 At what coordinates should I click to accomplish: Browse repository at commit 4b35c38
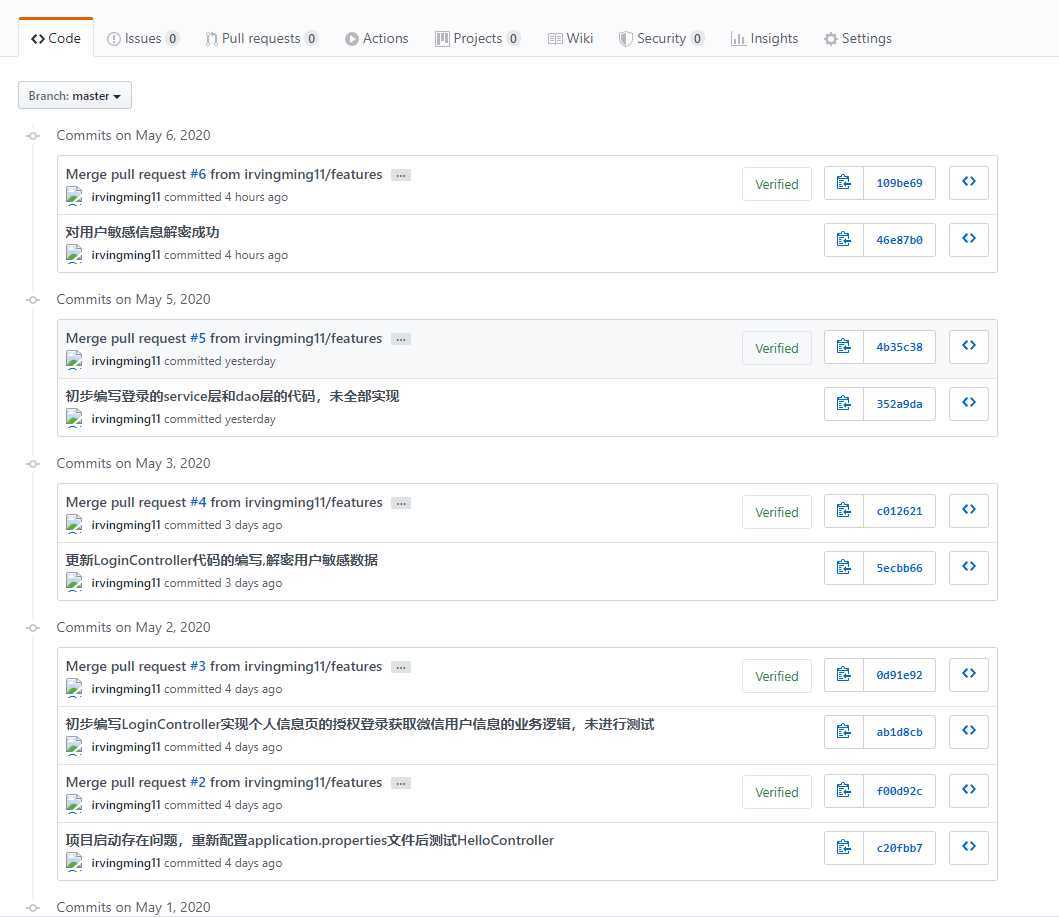[968, 346]
